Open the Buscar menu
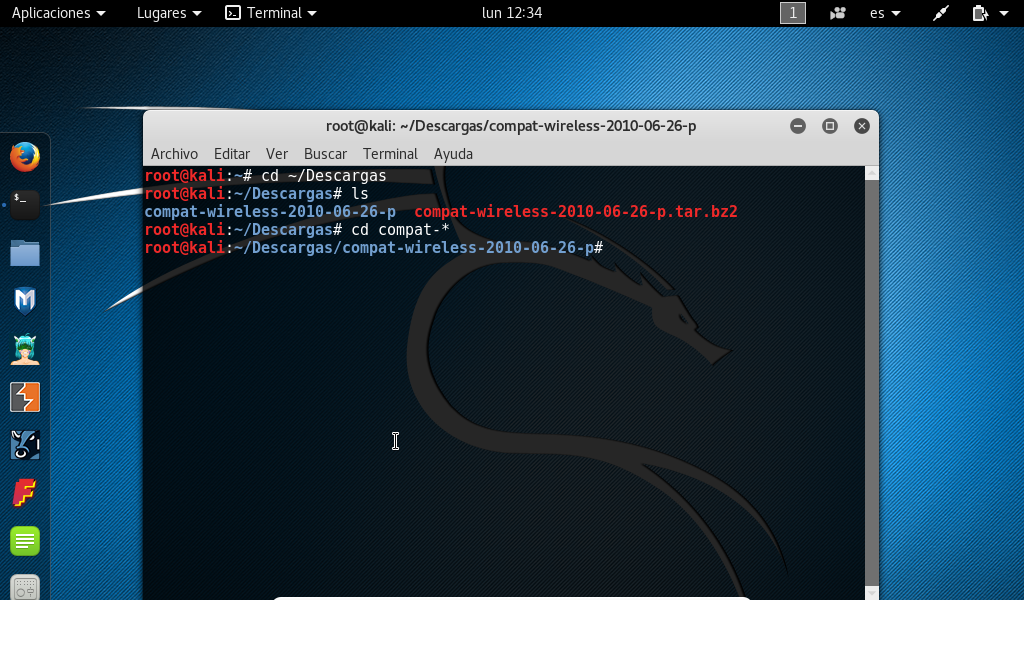 pyautogui.click(x=325, y=154)
